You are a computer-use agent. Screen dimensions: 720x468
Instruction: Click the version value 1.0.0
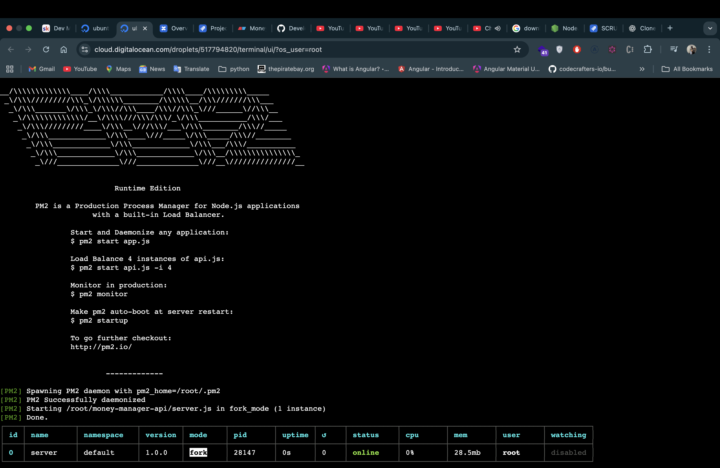click(156, 452)
